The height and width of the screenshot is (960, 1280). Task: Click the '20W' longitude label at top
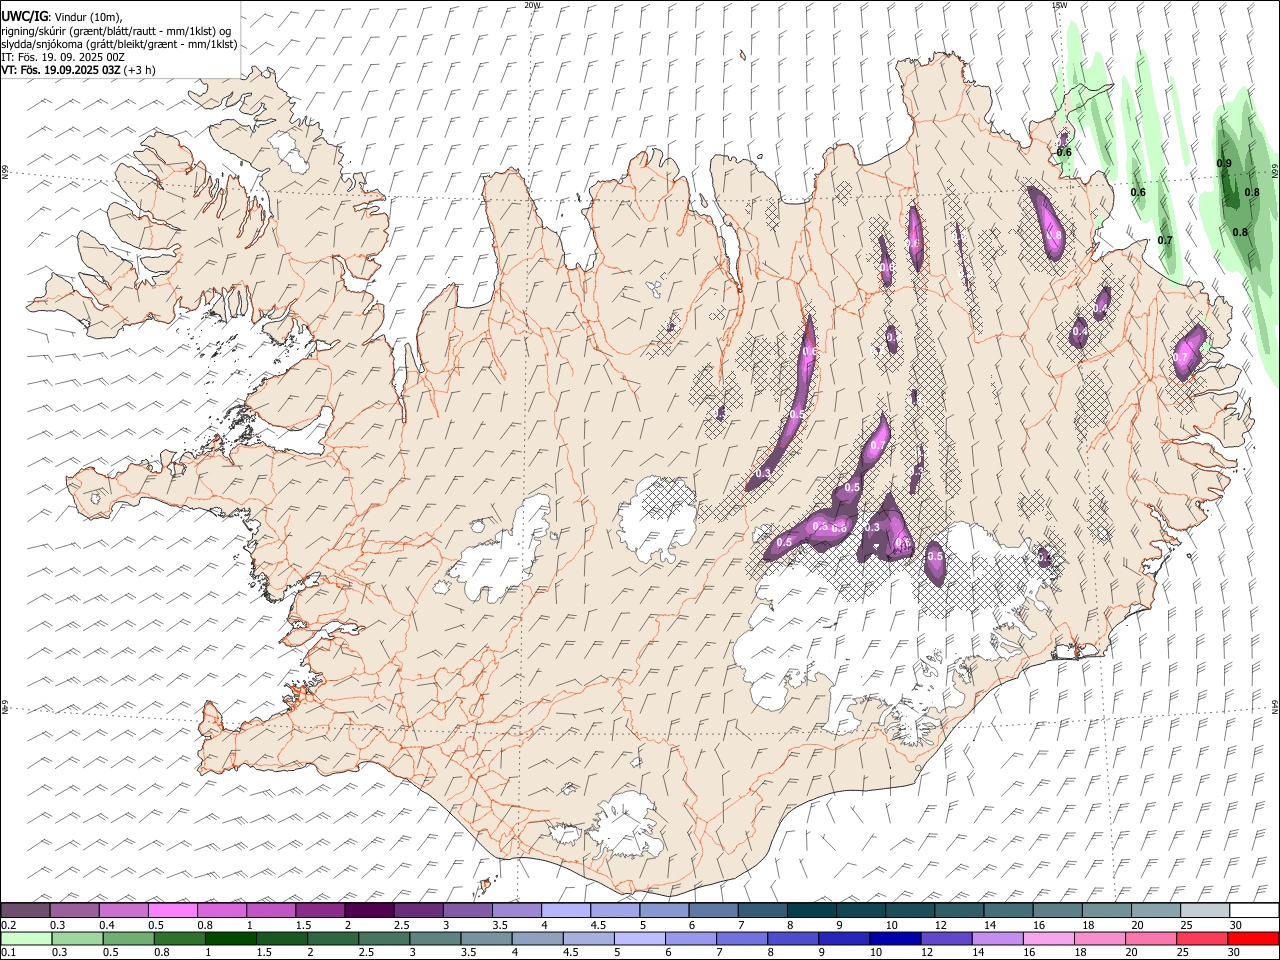532,5
